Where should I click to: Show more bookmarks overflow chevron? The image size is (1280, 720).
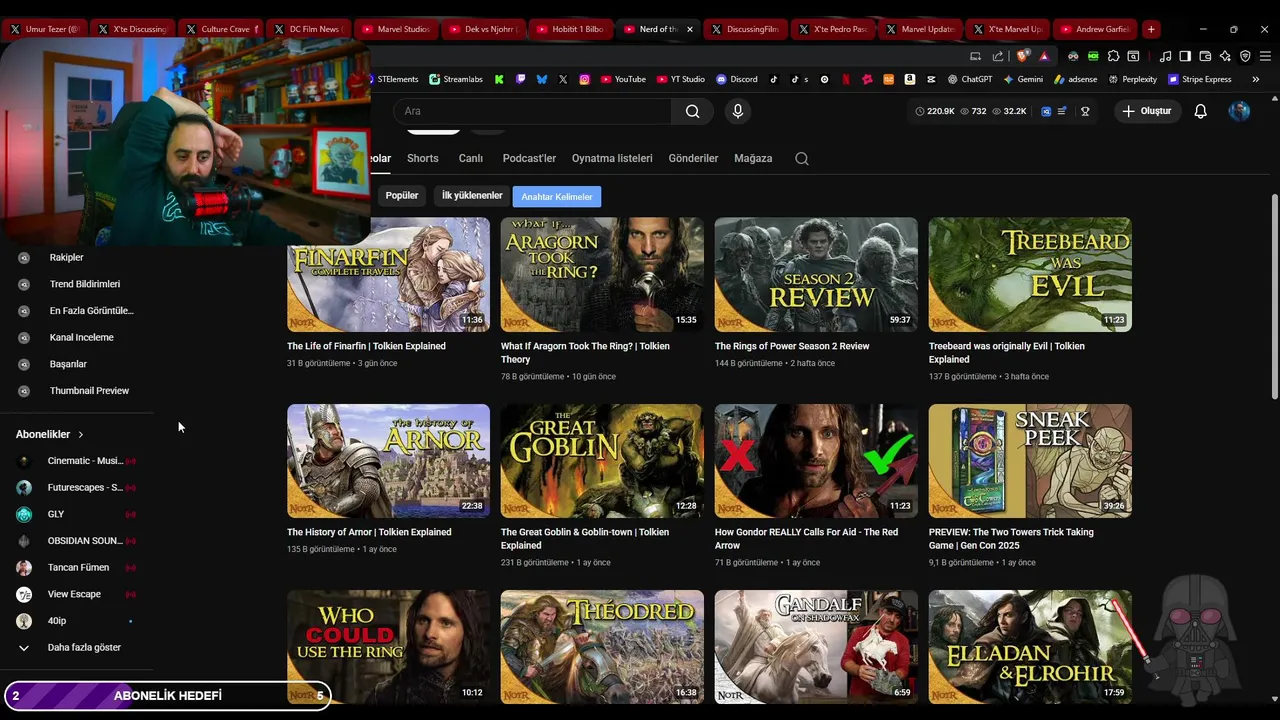1255,79
